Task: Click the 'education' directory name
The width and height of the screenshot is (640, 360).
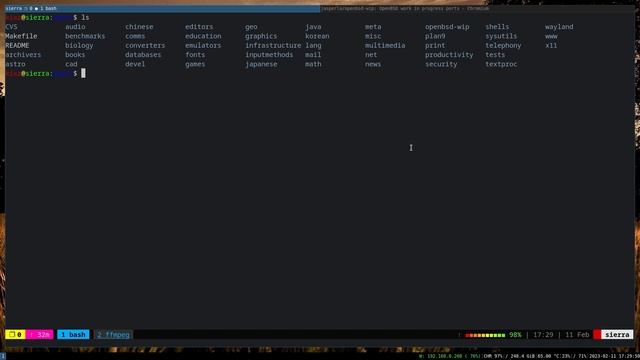Action: coord(203,36)
